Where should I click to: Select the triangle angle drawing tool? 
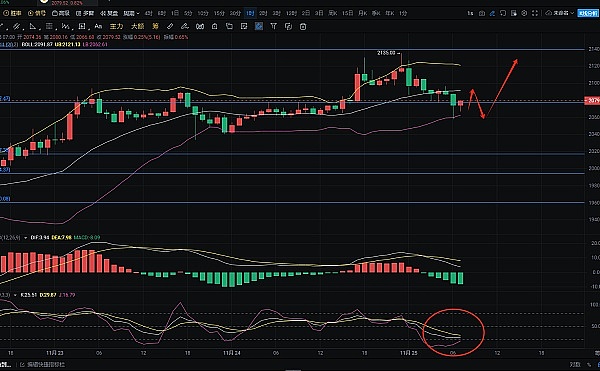pos(33,27)
